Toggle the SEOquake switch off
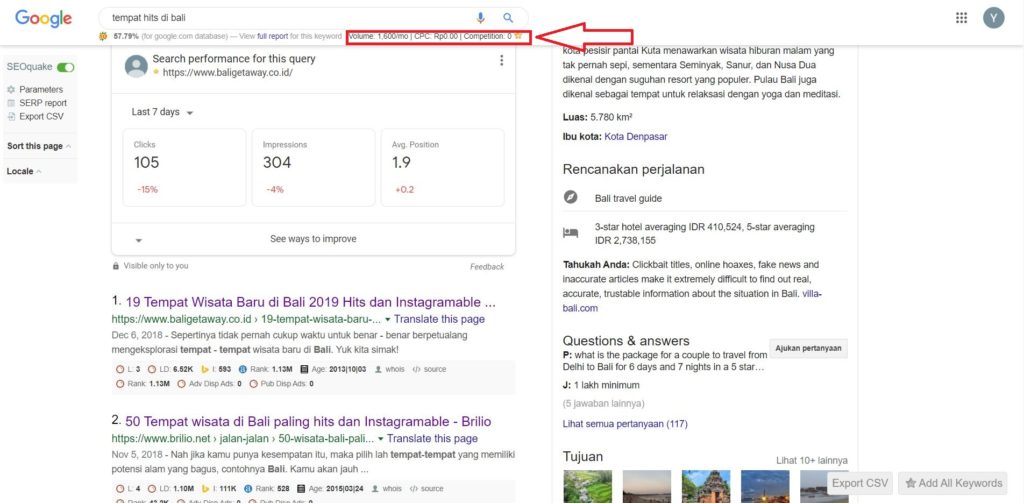1024x503 pixels. (65, 67)
